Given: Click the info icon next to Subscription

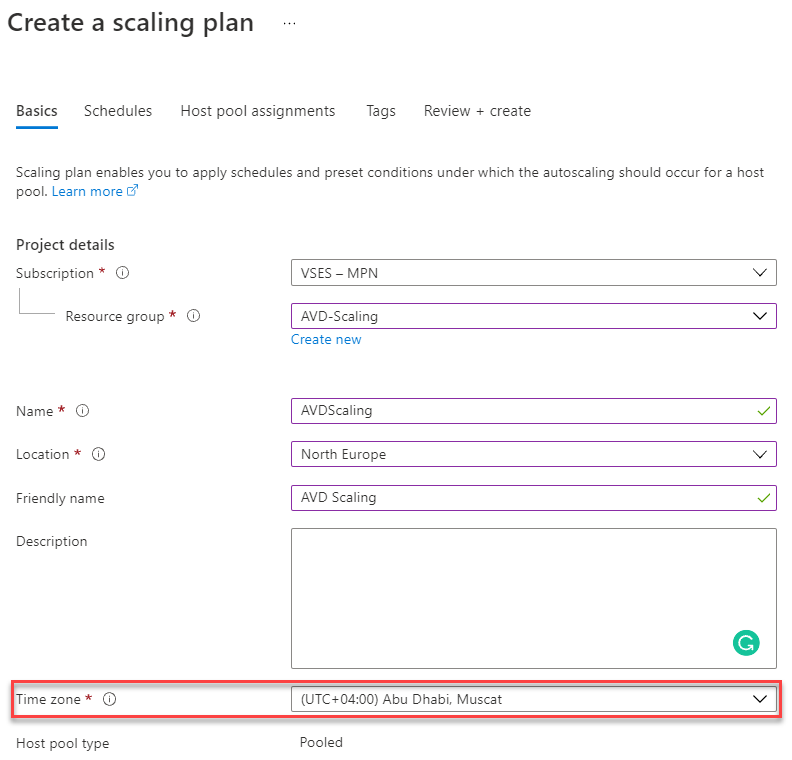Looking at the screenshot, I should click(x=123, y=273).
